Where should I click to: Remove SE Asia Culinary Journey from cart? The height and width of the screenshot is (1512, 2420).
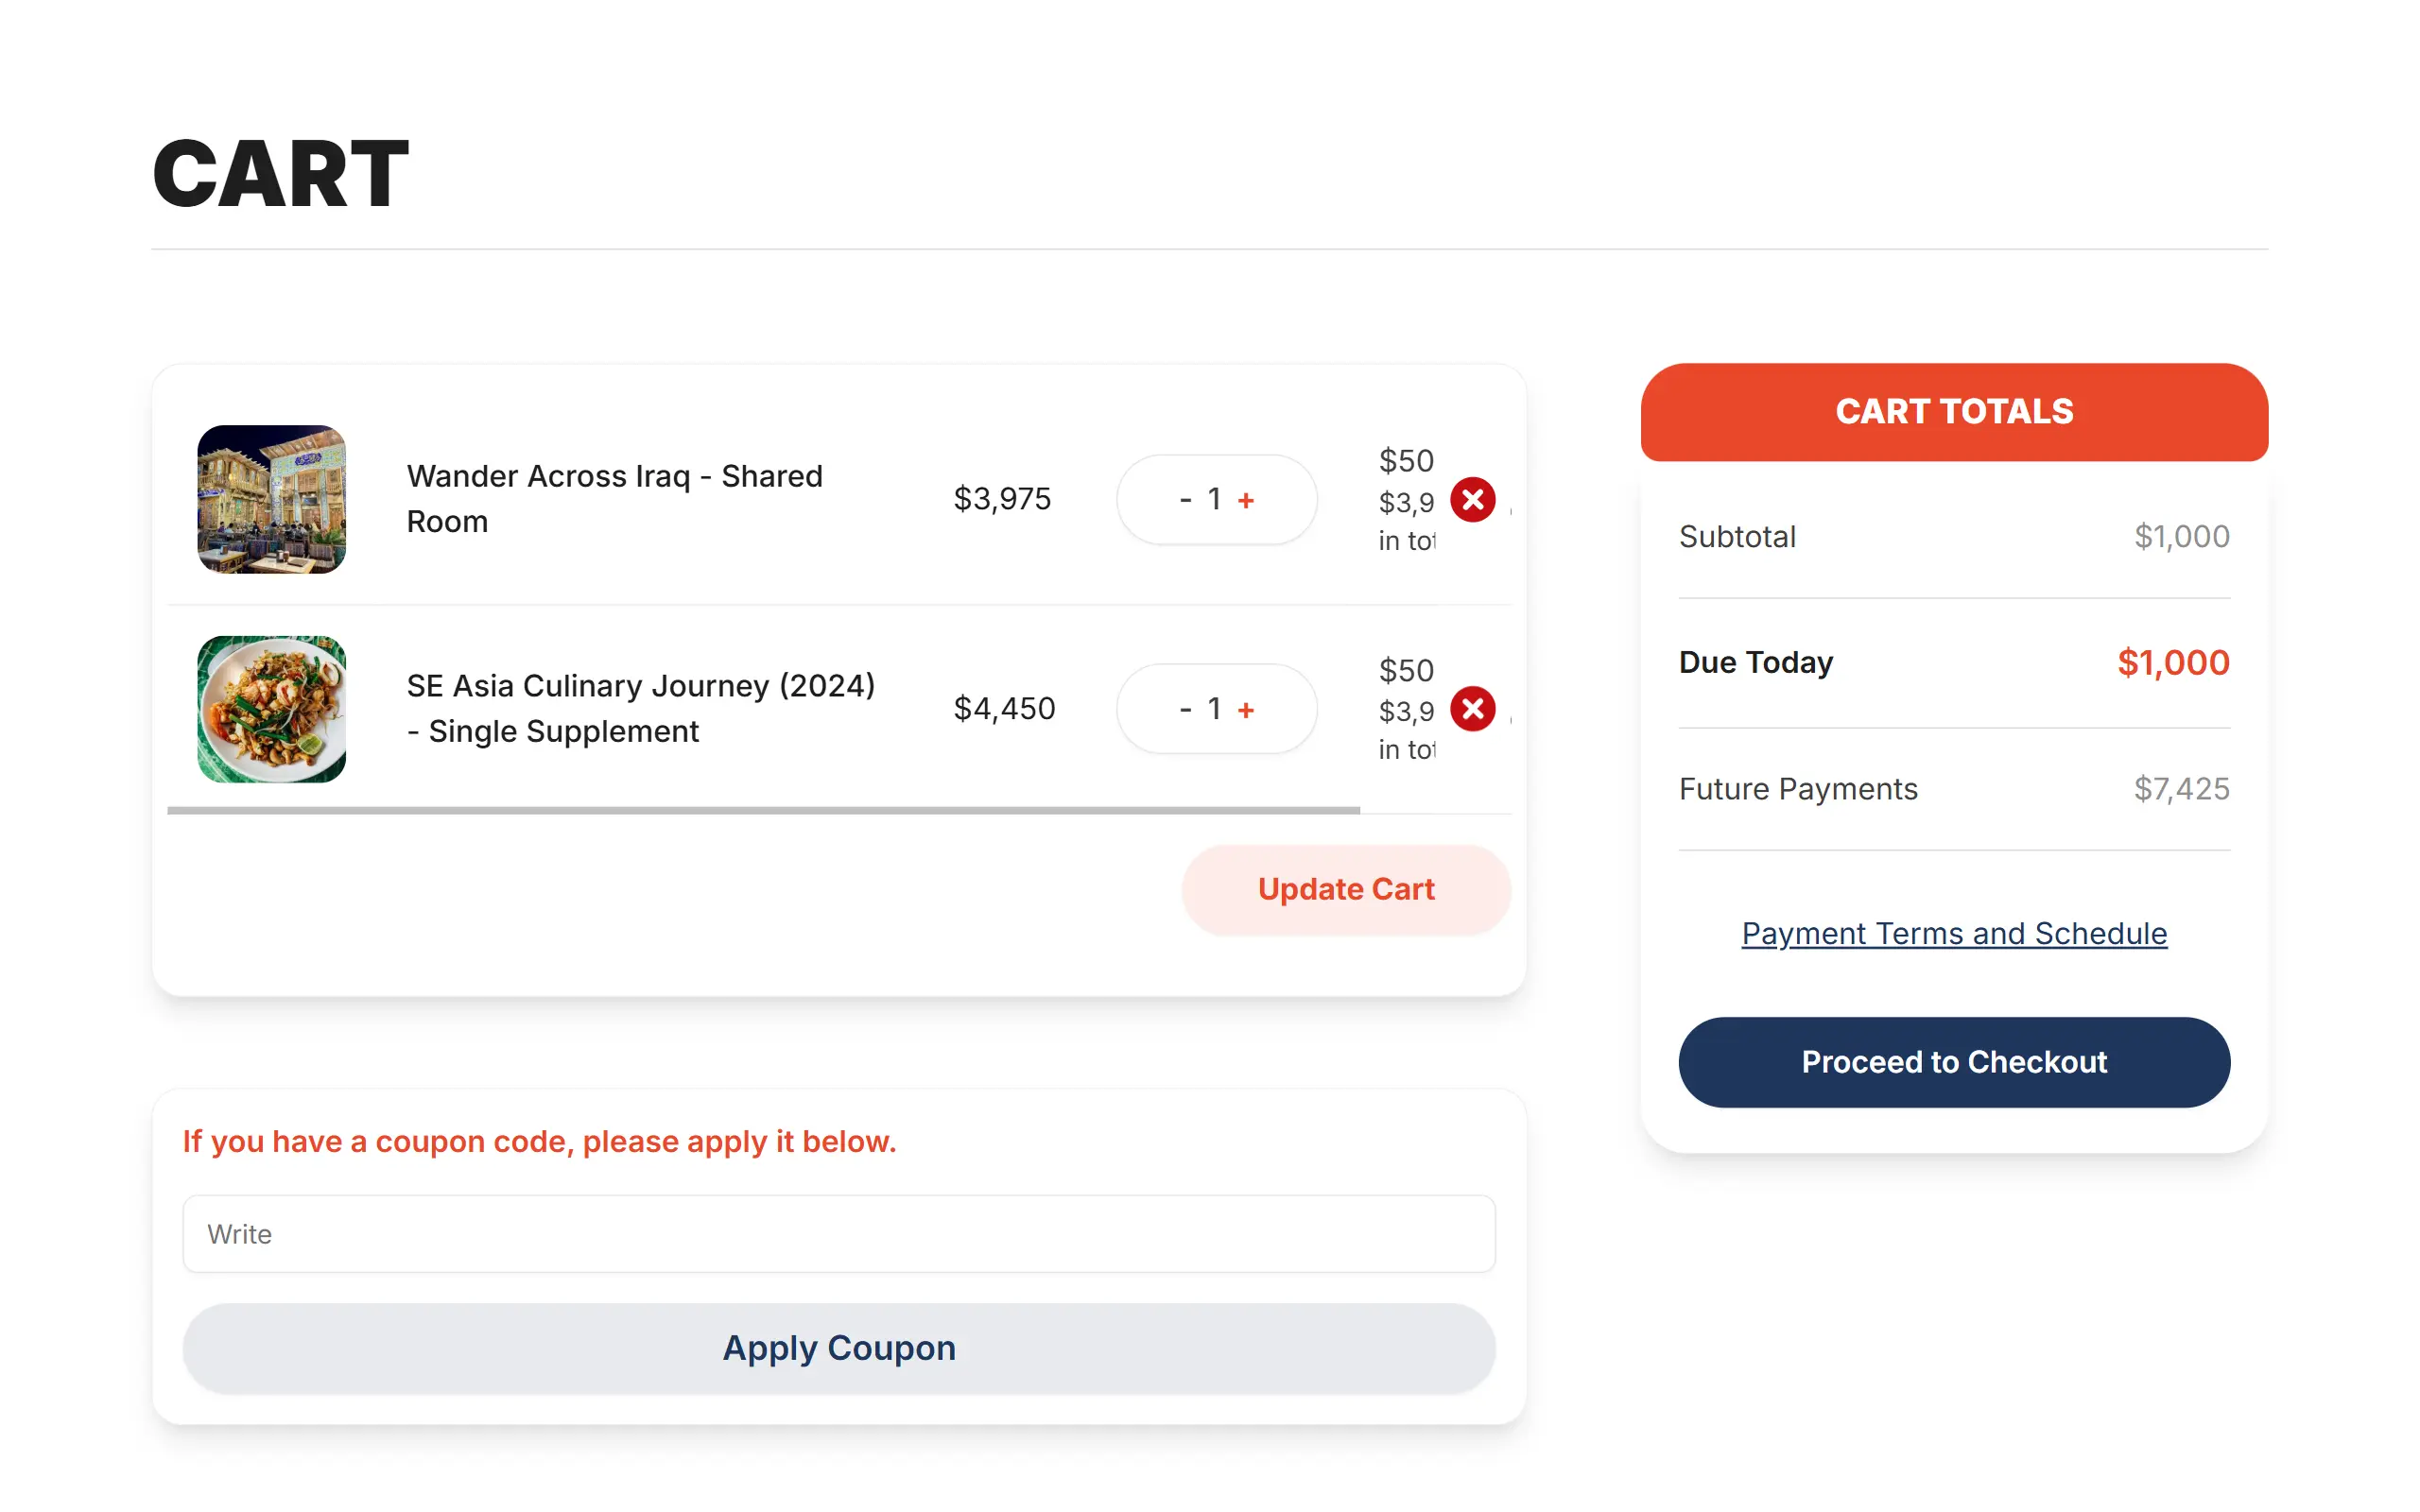point(1472,709)
